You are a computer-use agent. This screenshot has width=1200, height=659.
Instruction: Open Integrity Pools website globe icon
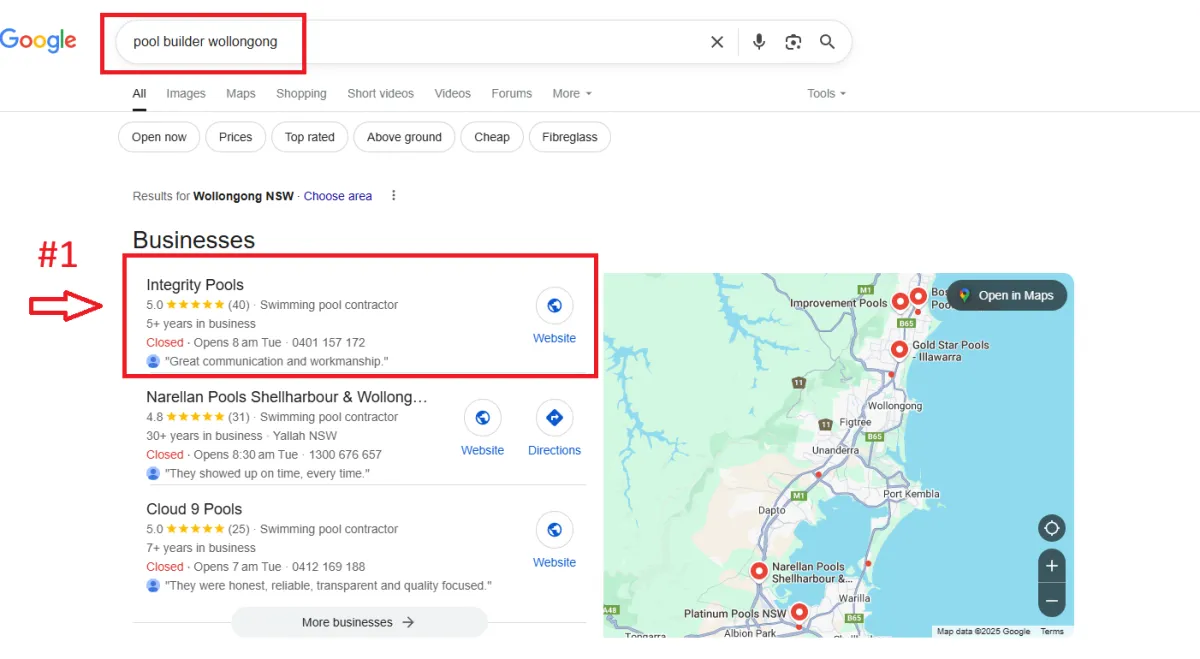554,306
